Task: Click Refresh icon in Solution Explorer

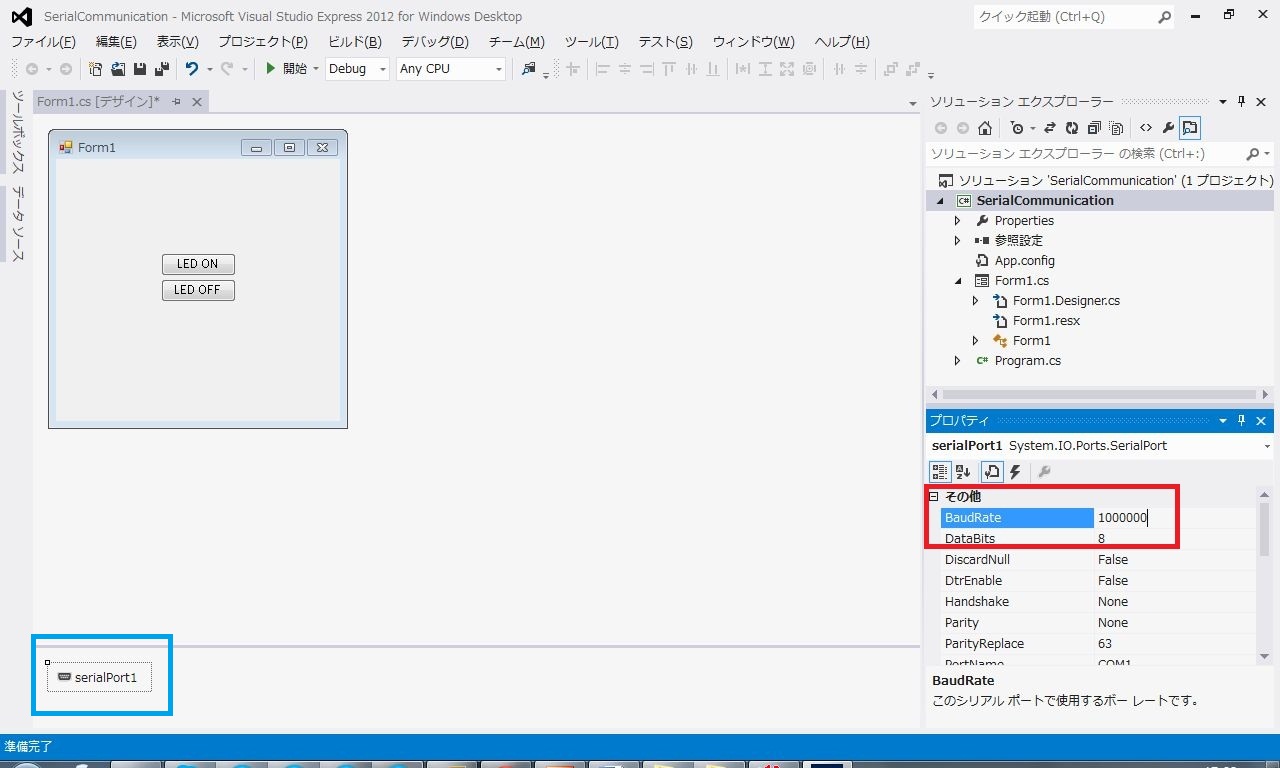Action: click(x=1072, y=128)
